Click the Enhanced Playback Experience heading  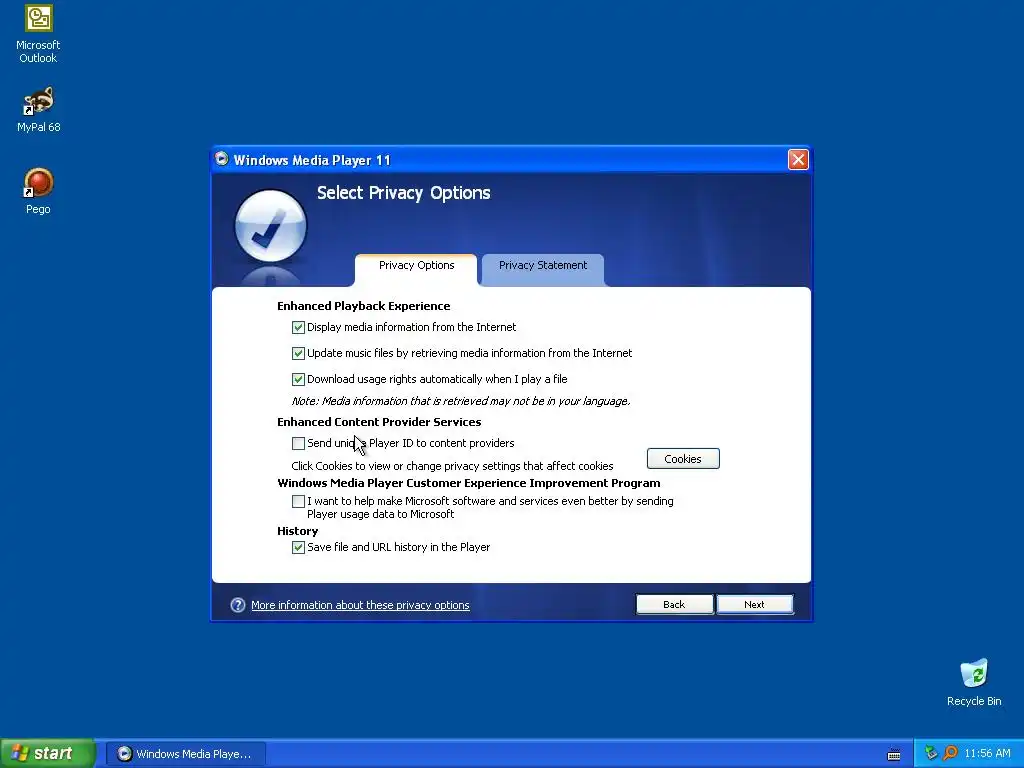click(x=363, y=306)
